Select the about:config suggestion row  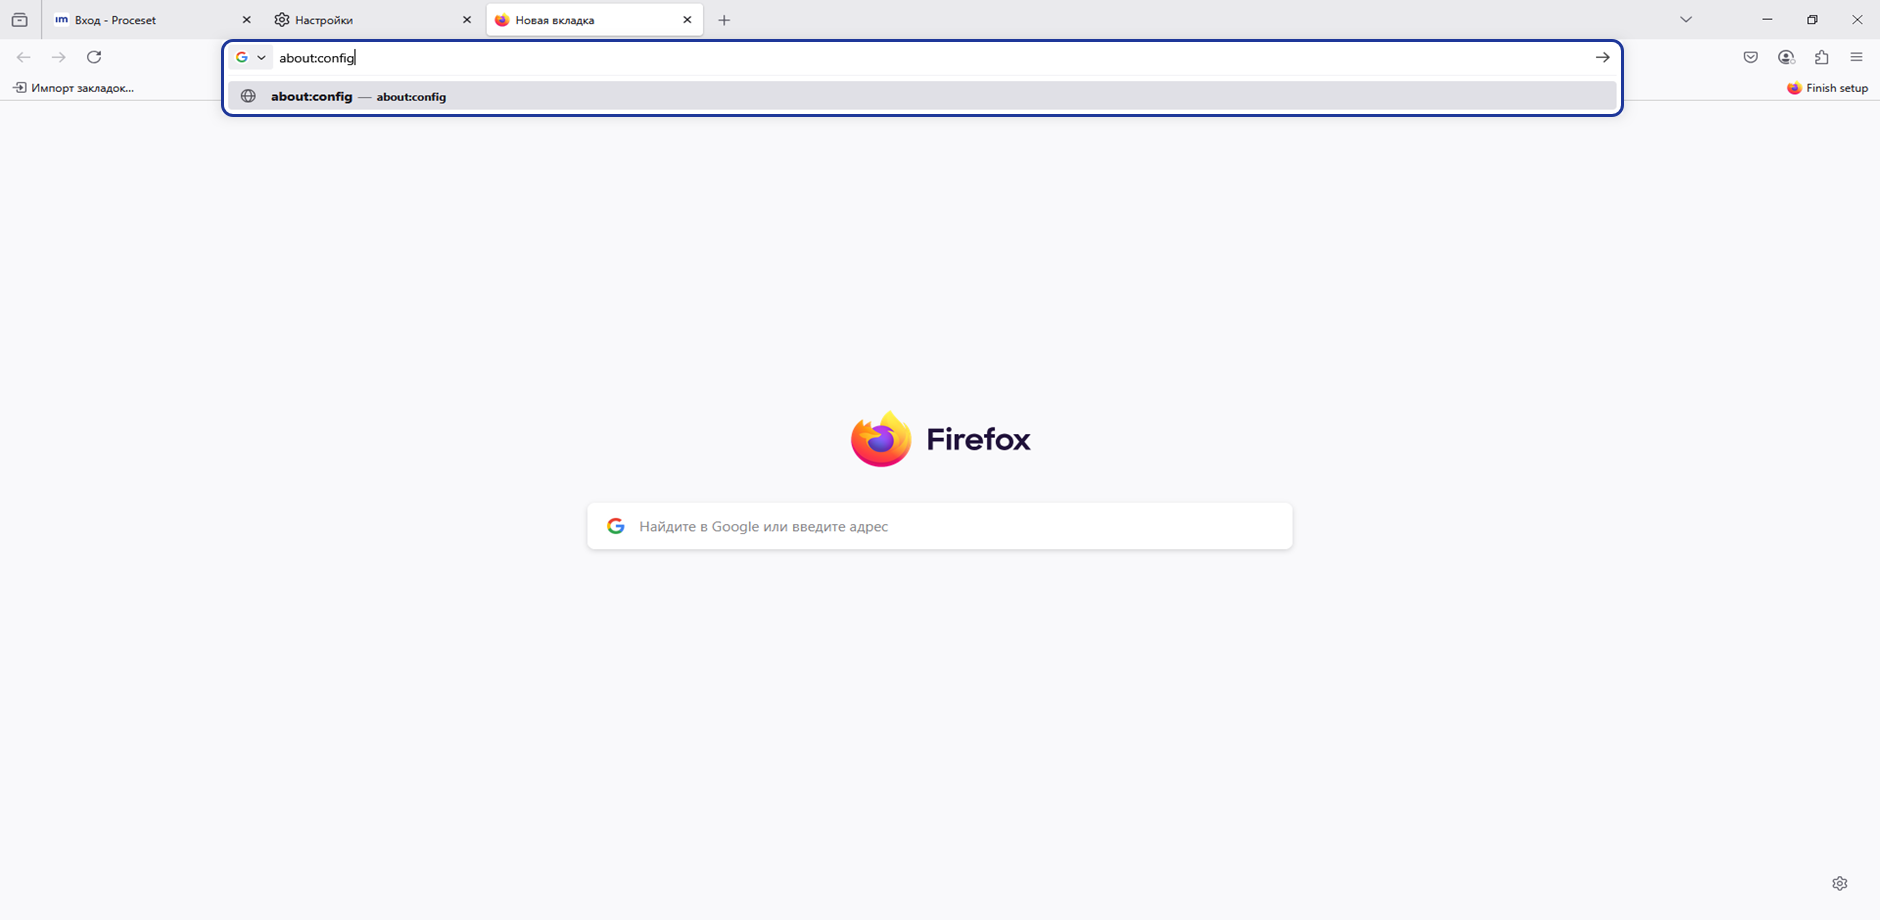(922, 96)
